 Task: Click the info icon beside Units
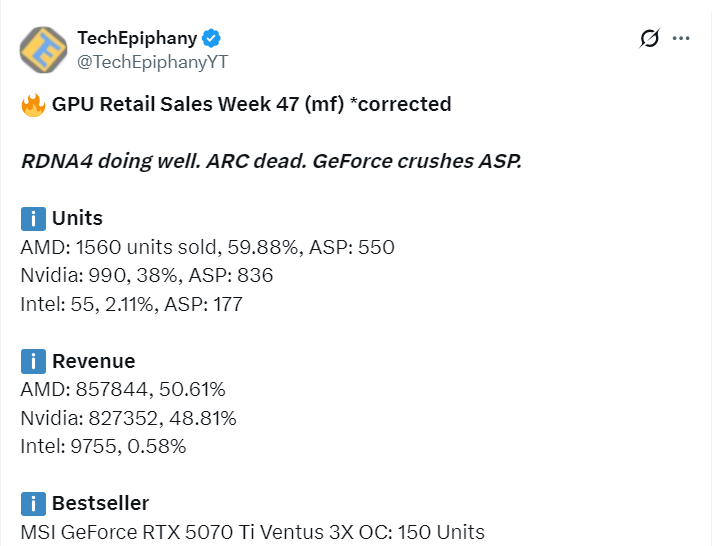(33, 218)
